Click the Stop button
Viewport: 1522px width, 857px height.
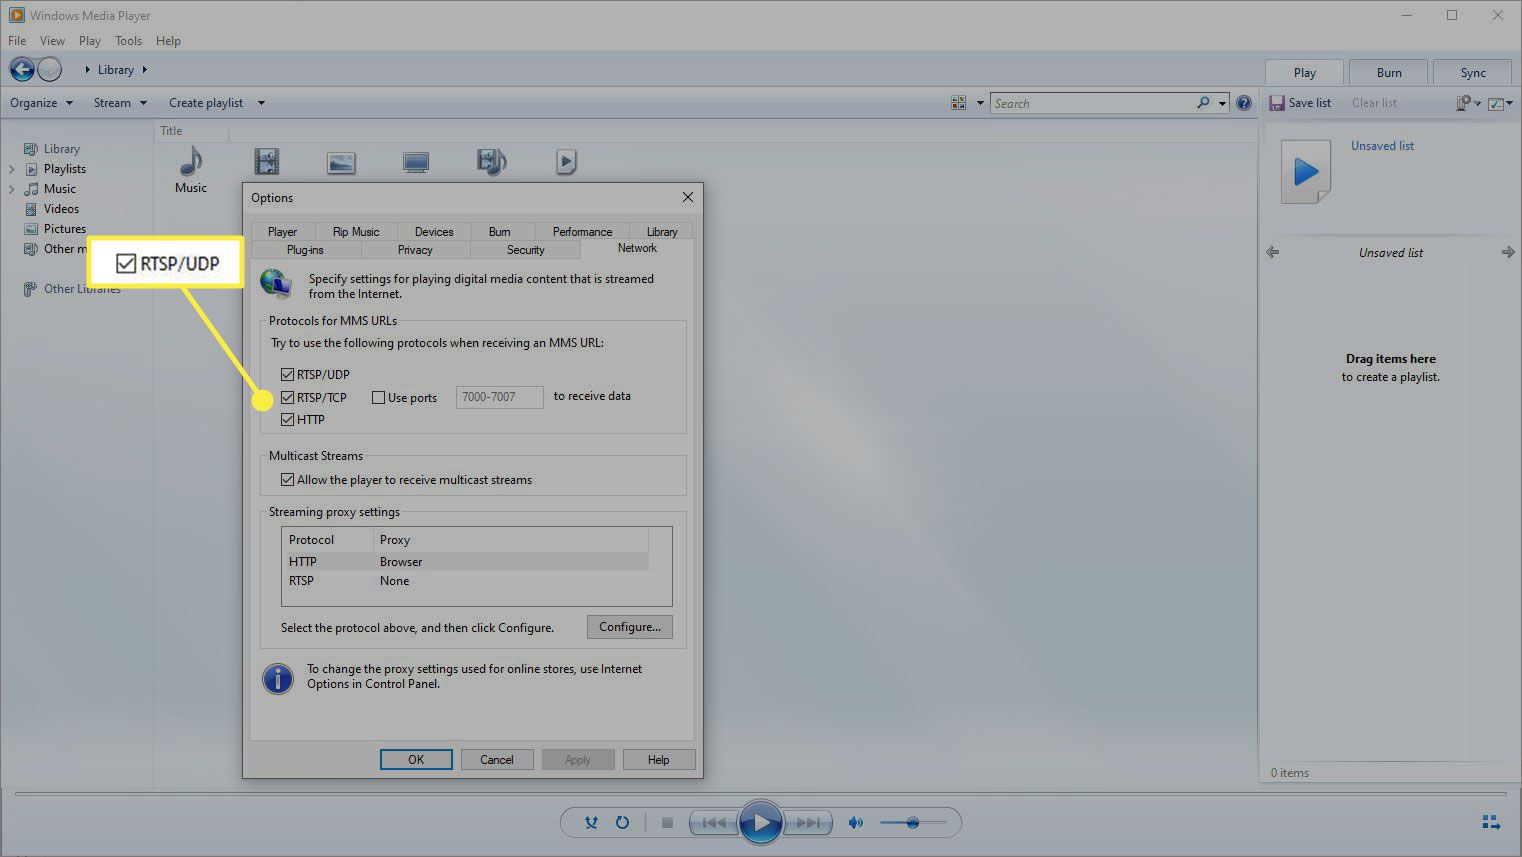pyautogui.click(x=667, y=823)
